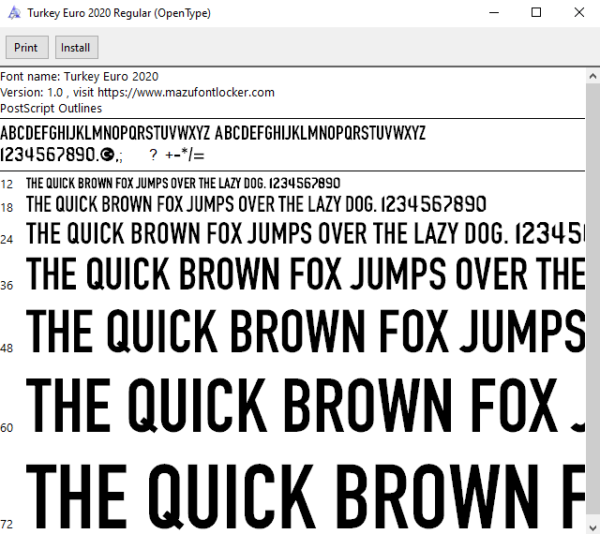
Task: Click the 60-point quick brown fox sample
Action: click(x=305, y=405)
